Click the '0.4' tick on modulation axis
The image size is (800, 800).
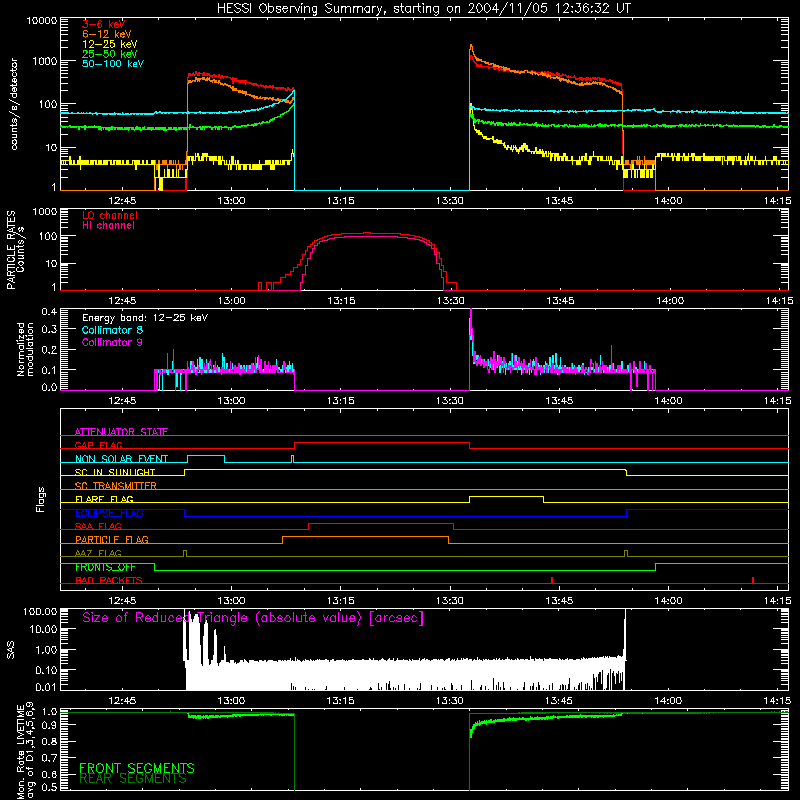click(x=49, y=312)
